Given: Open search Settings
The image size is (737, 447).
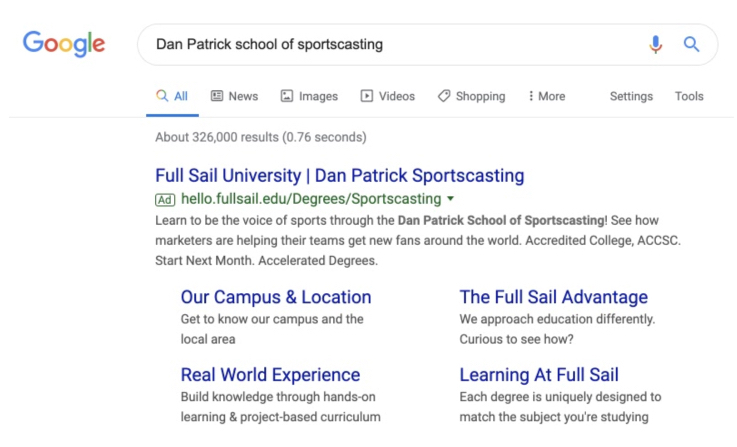Looking at the screenshot, I should [x=631, y=96].
